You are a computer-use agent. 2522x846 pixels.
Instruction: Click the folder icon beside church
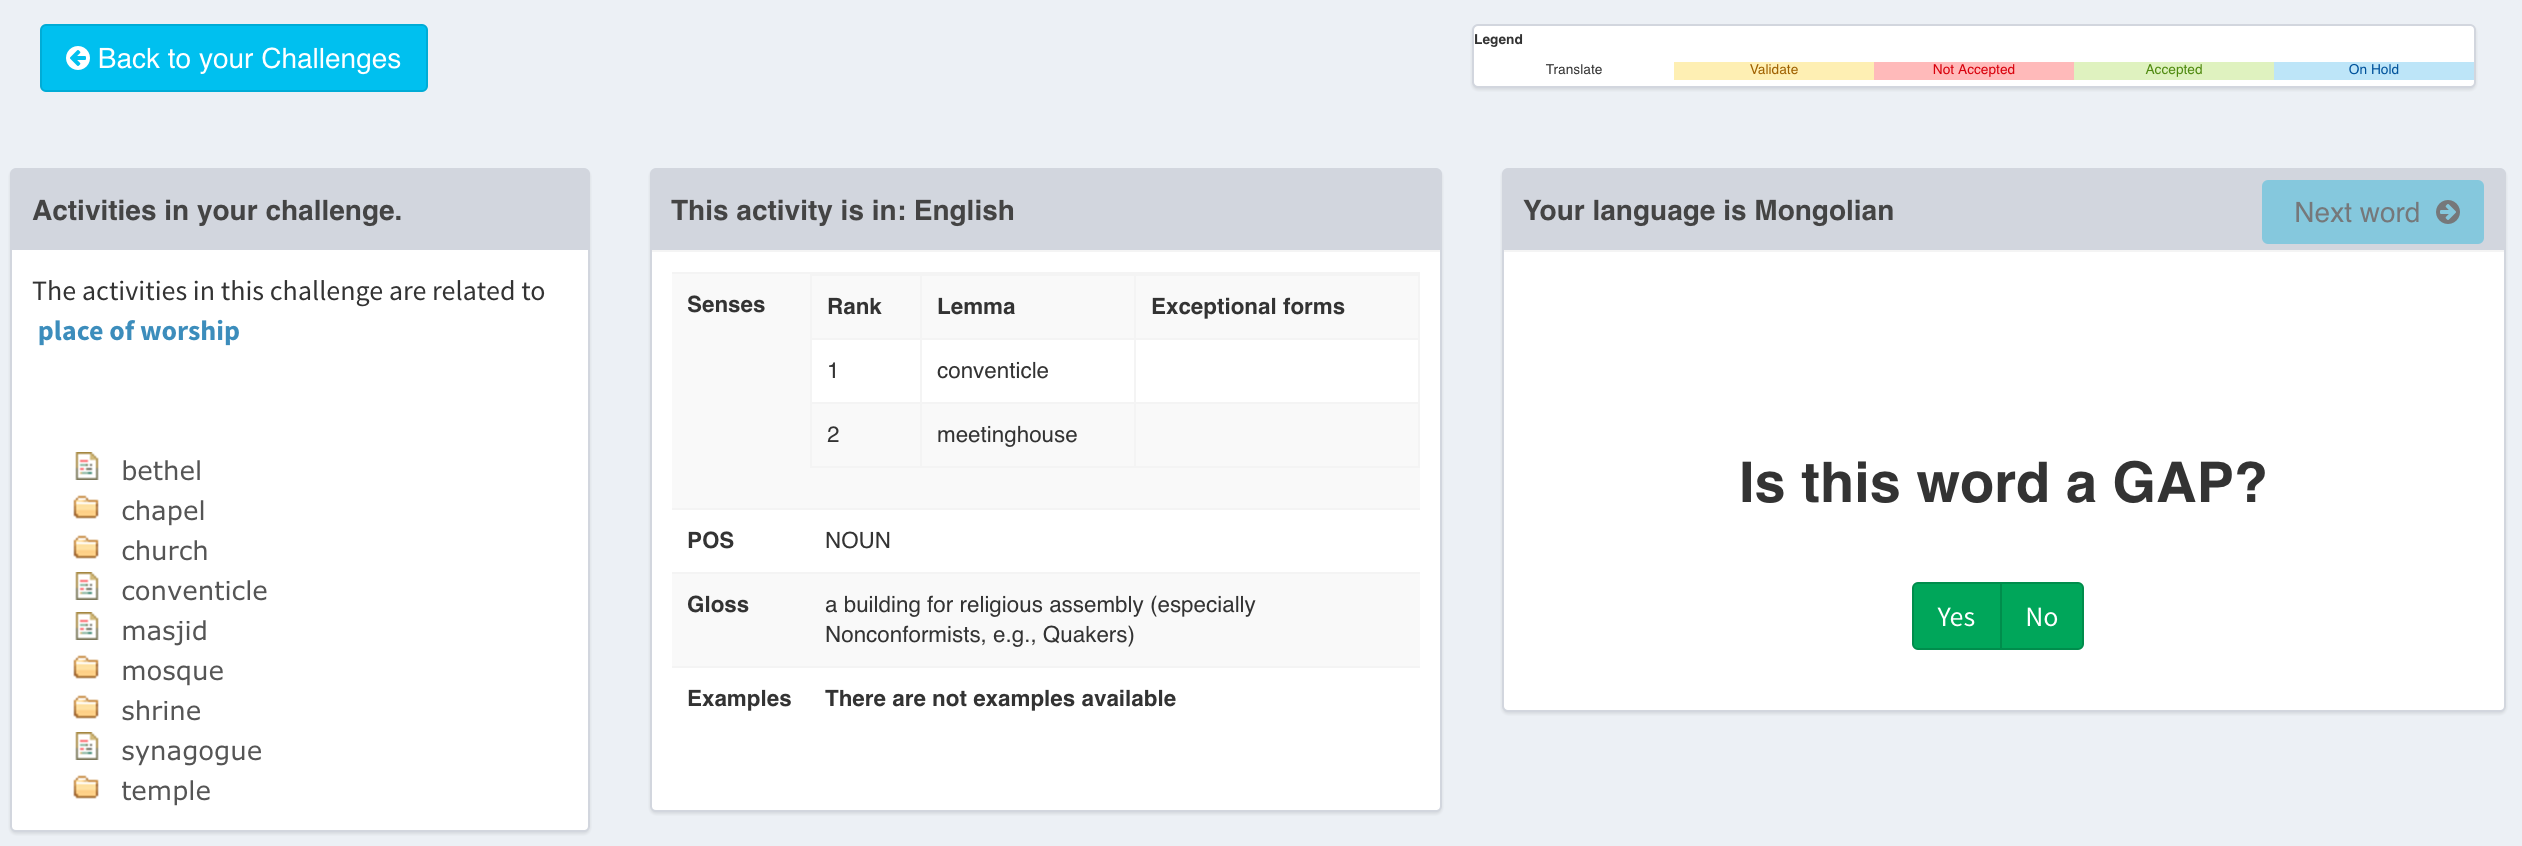(87, 548)
